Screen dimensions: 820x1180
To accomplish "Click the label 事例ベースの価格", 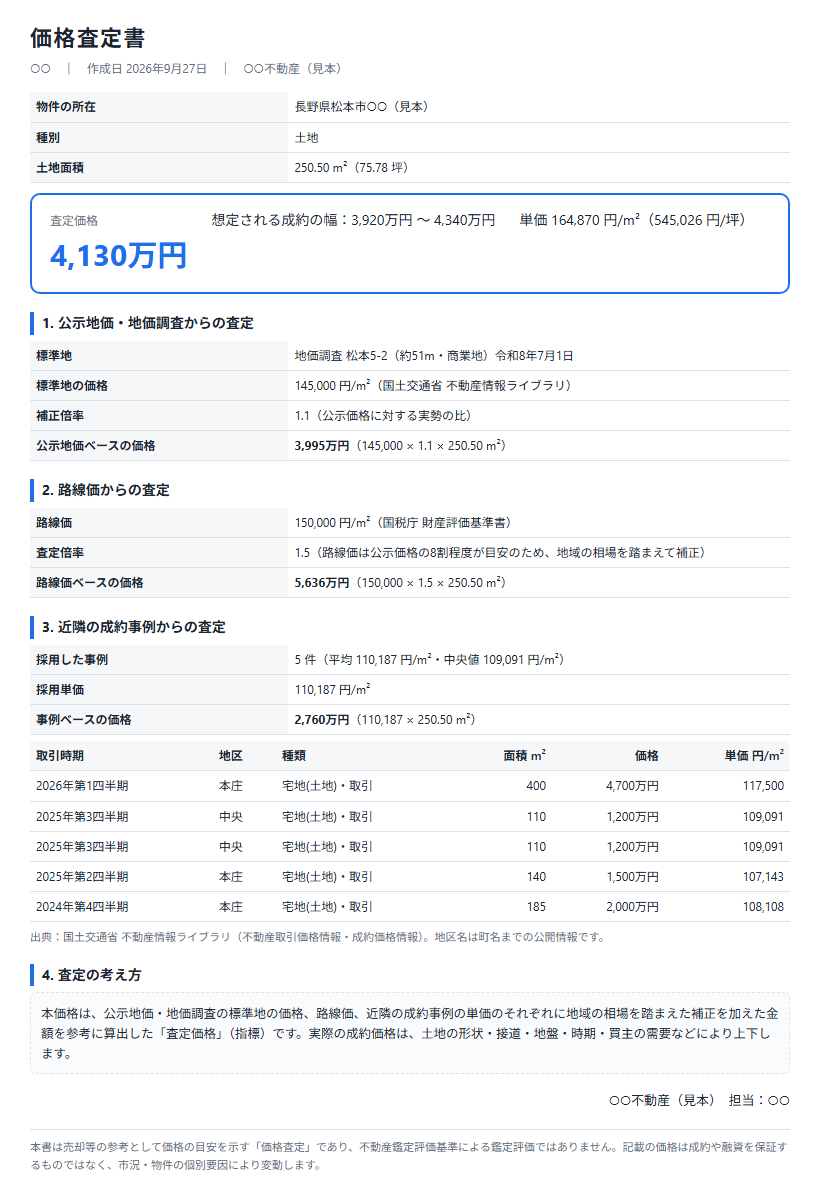I will (x=84, y=719).
